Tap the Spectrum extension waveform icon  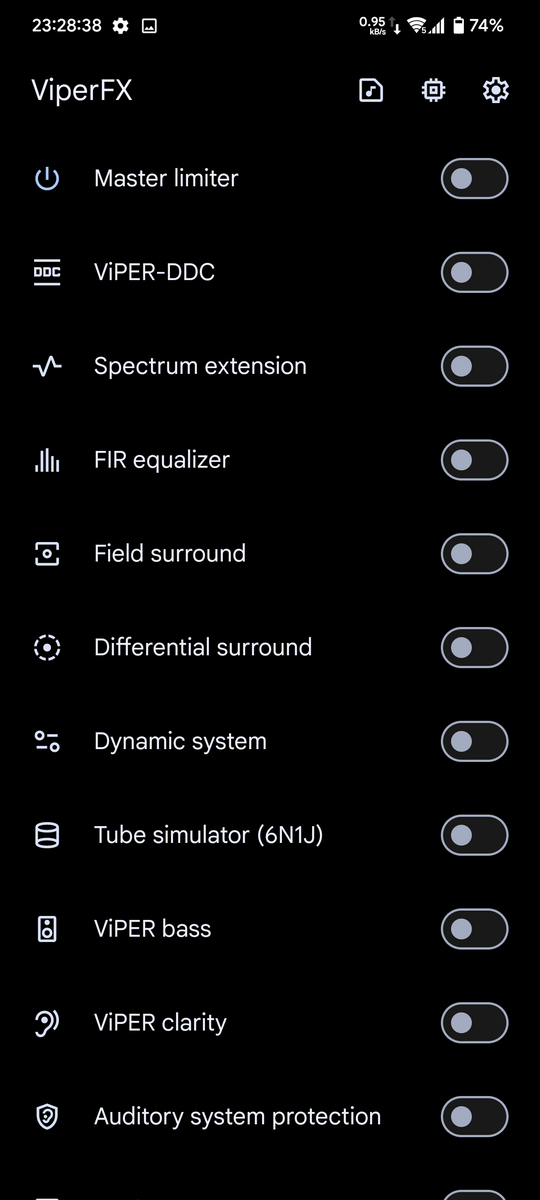pyautogui.click(x=47, y=366)
